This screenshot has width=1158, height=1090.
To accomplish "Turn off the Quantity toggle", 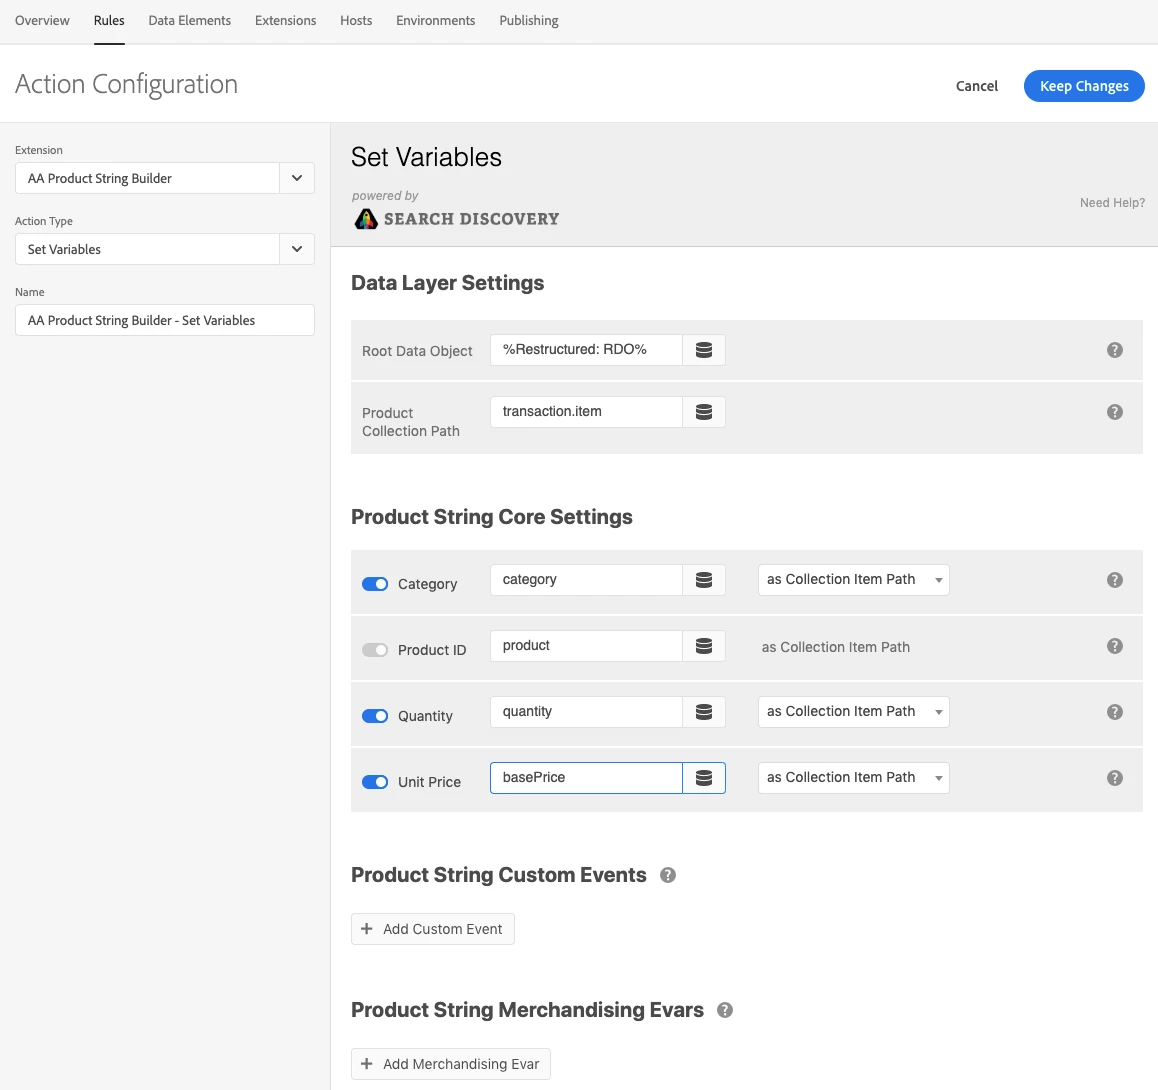I will click(x=375, y=716).
